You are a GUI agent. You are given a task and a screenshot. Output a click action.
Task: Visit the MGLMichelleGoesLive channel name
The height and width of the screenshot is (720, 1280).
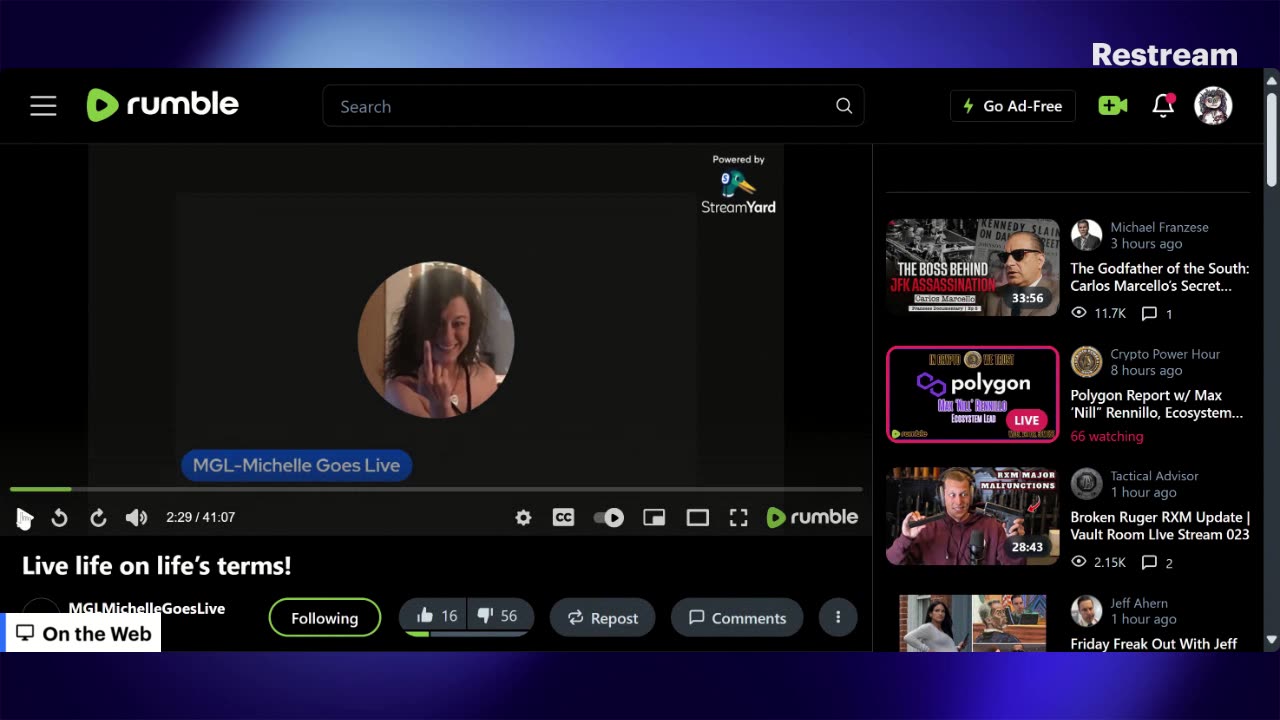point(146,608)
